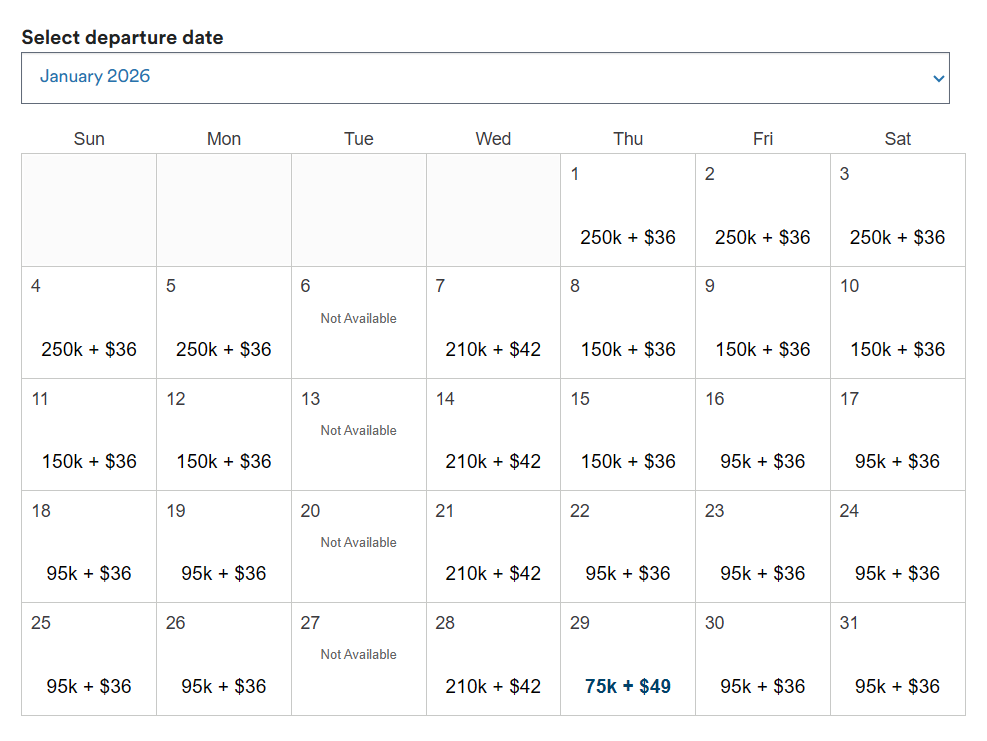Click the unavailable January 6 cell
Viewport: 987px width, 741px height.
[358, 323]
